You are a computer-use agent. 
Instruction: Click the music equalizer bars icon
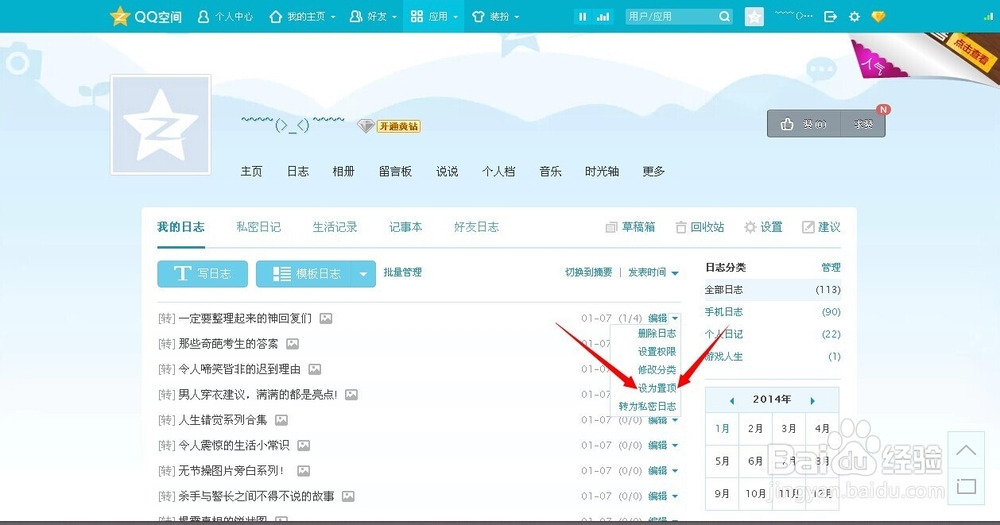coord(603,17)
